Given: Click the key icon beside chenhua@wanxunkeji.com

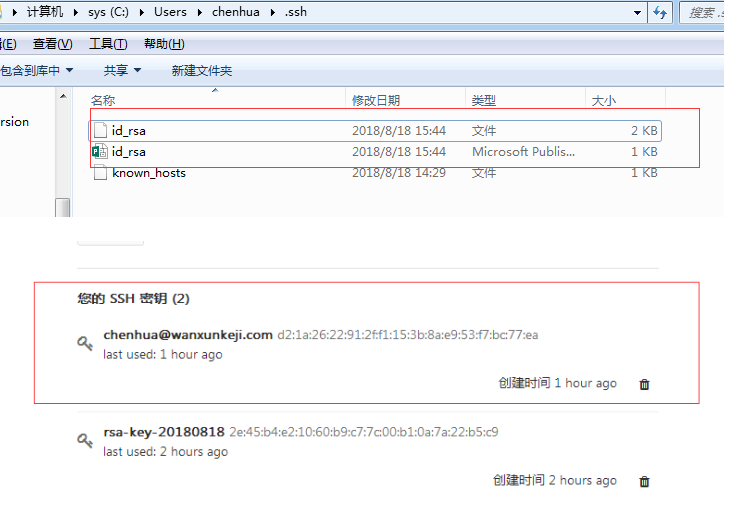Looking at the screenshot, I should point(85,344).
